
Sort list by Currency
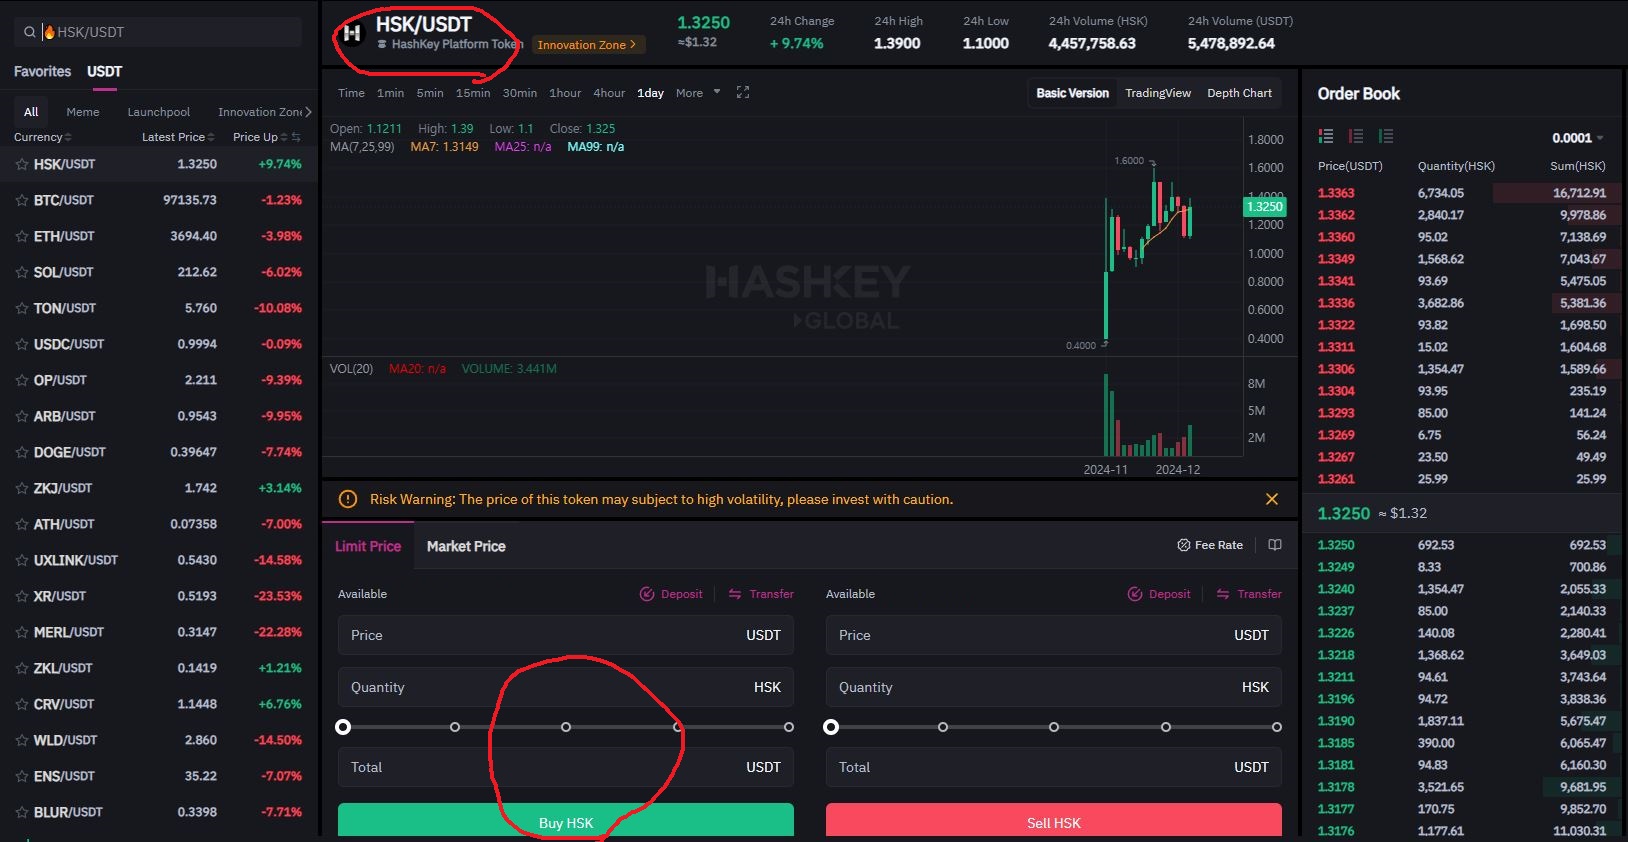click(42, 137)
